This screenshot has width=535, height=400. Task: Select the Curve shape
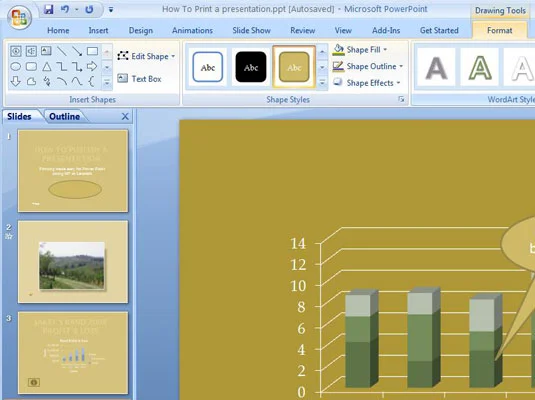(x=77, y=81)
